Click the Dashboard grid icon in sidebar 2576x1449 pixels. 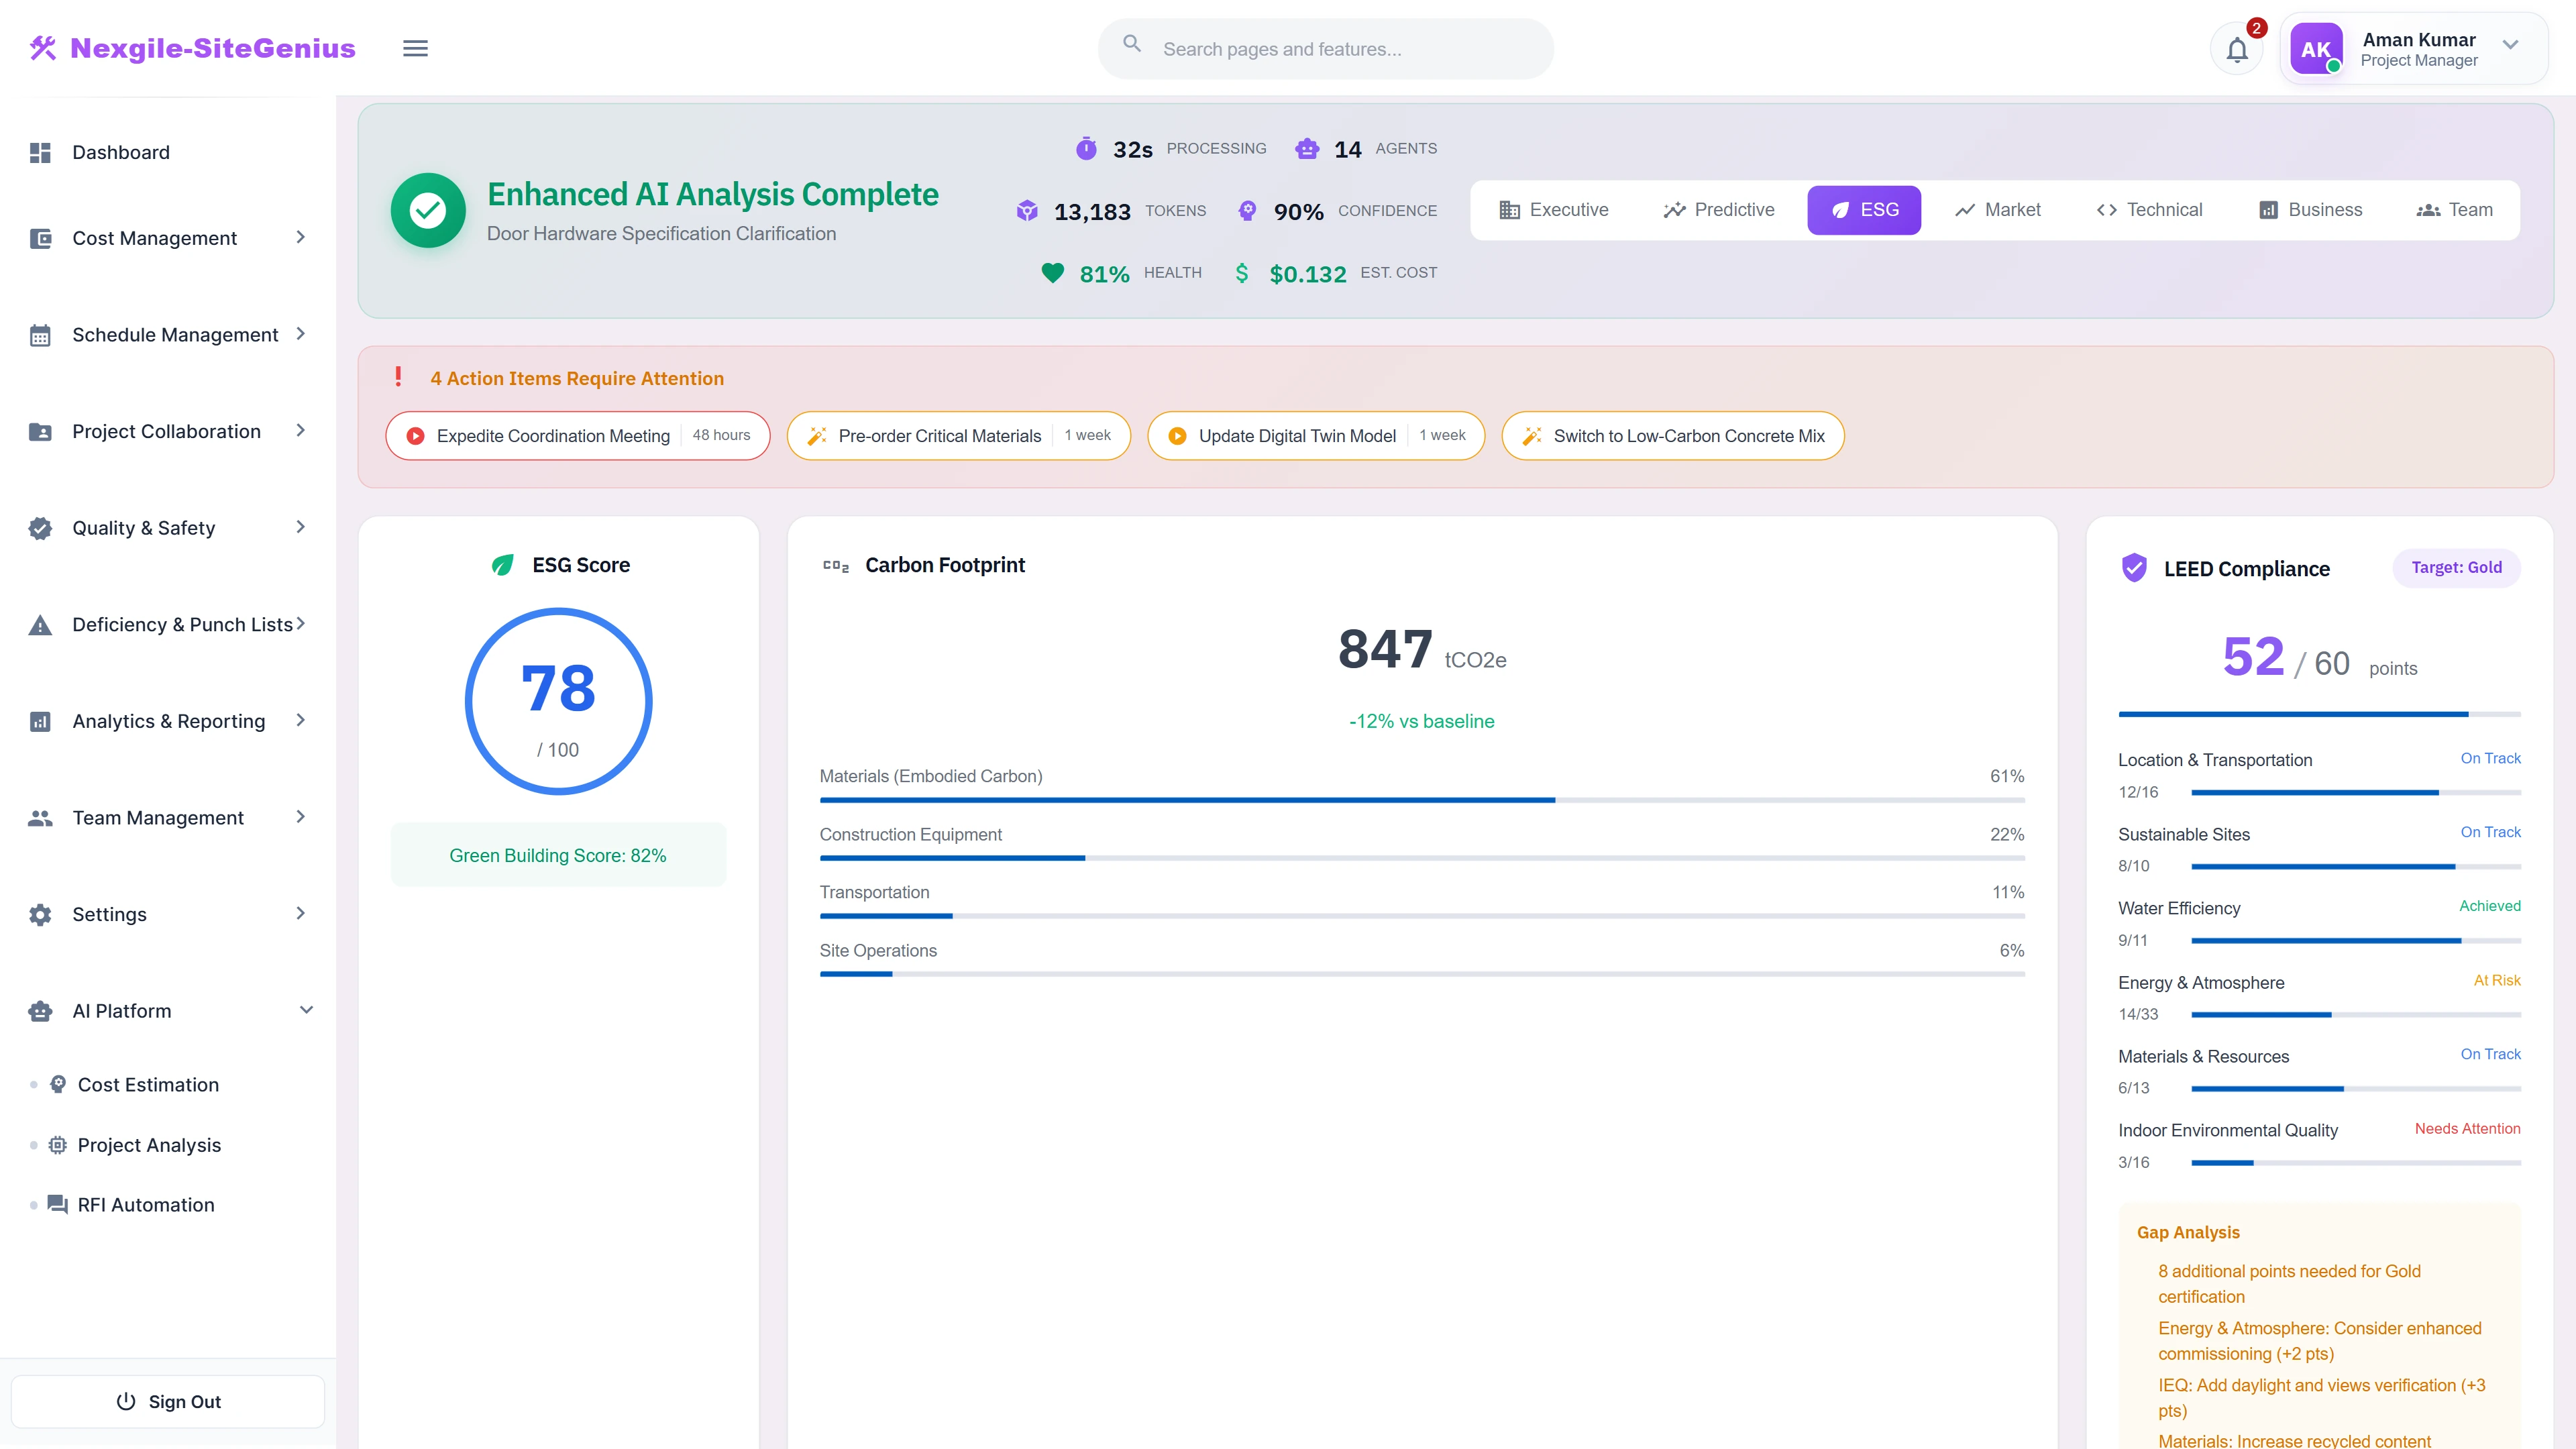(40, 152)
